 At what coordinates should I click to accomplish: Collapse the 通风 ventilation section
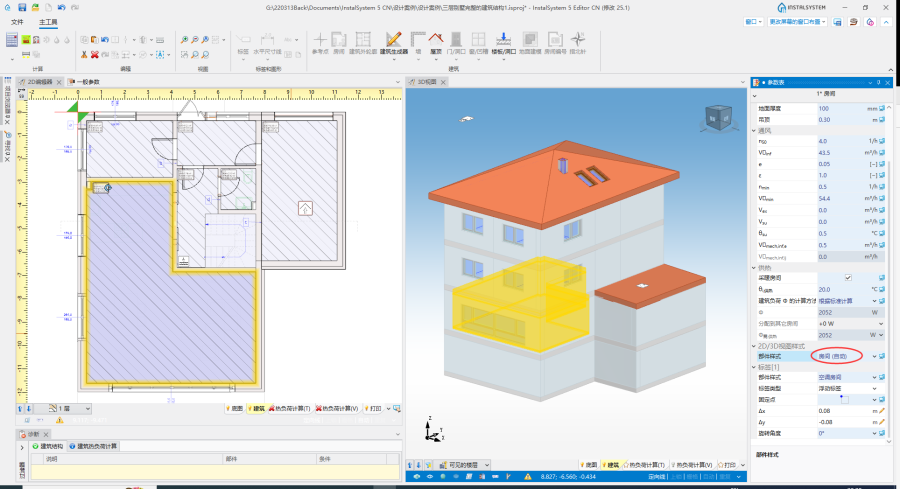click(x=755, y=130)
